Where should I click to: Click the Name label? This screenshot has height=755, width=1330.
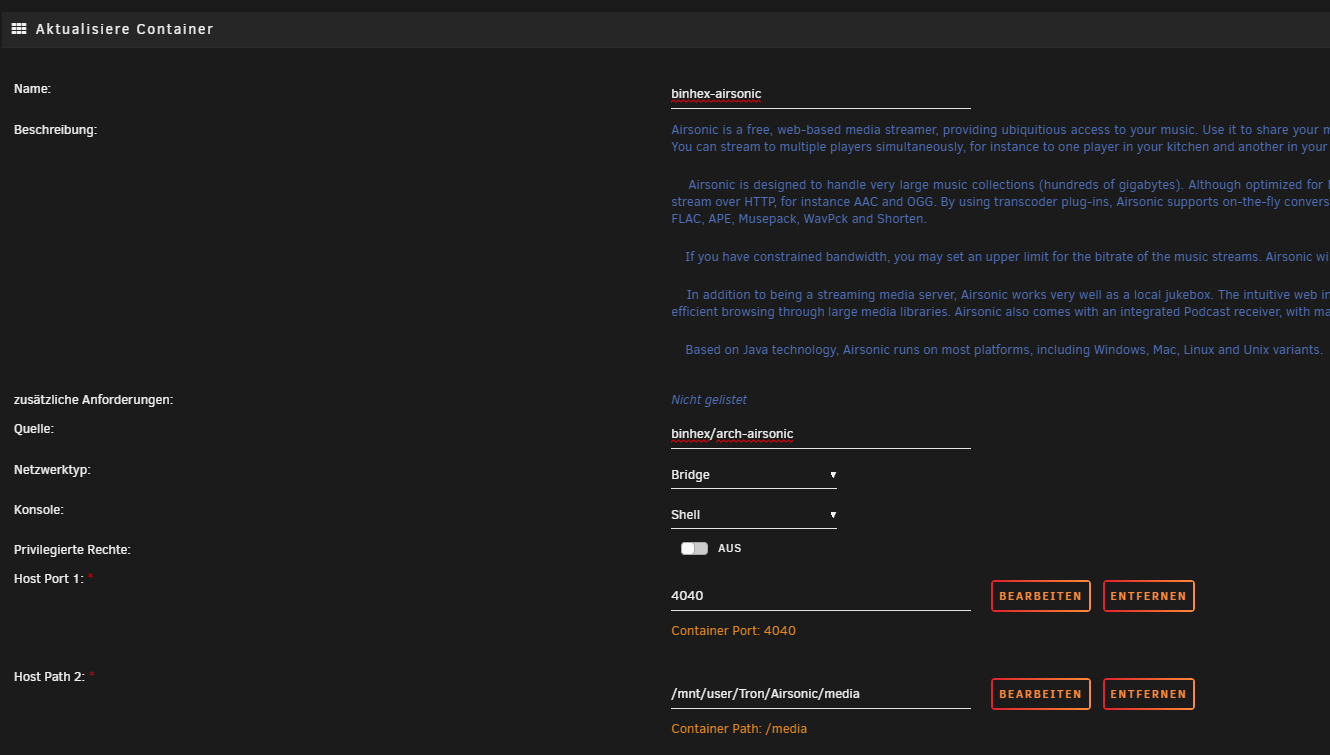click(x=32, y=89)
